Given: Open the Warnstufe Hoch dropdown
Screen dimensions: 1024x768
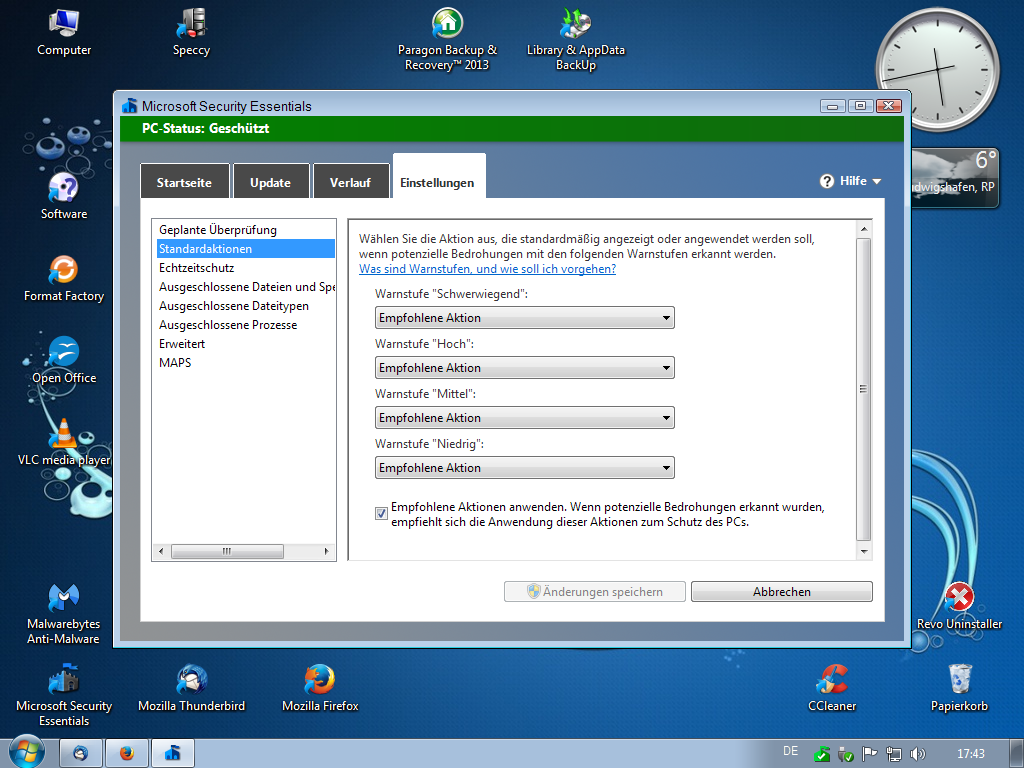Looking at the screenshot, I should pyautogui.click(x=524, y=368).
